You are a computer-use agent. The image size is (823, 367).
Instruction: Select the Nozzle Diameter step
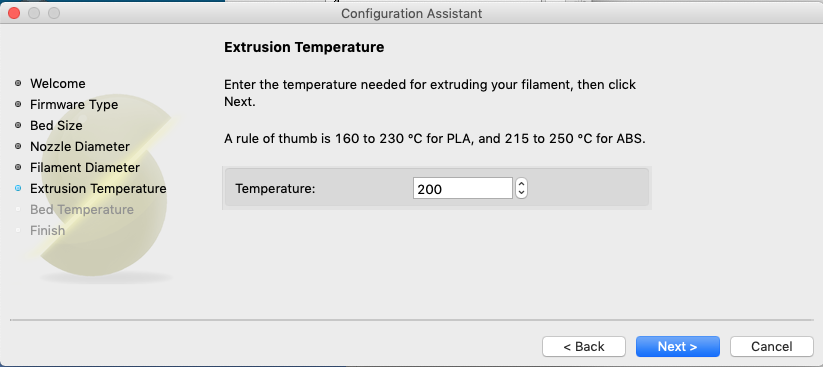tap(80, 146)
